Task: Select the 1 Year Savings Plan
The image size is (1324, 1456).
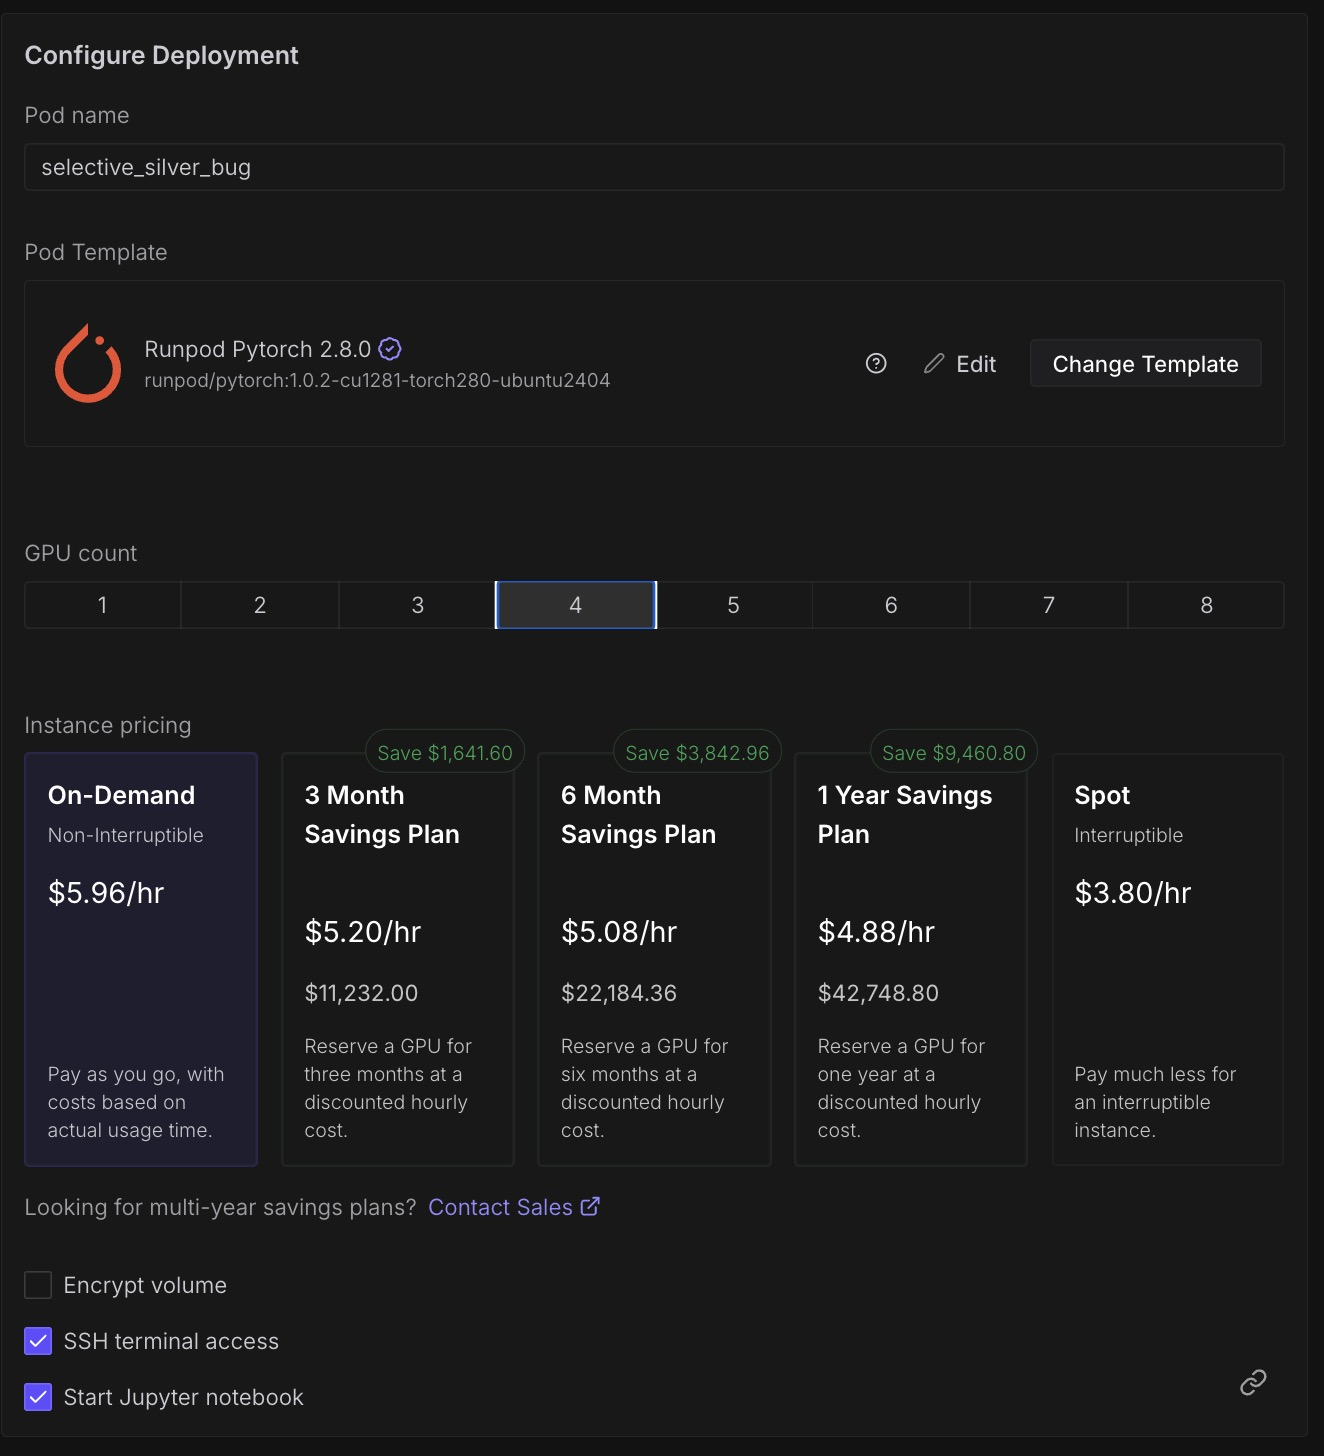Action: point(911,959)
